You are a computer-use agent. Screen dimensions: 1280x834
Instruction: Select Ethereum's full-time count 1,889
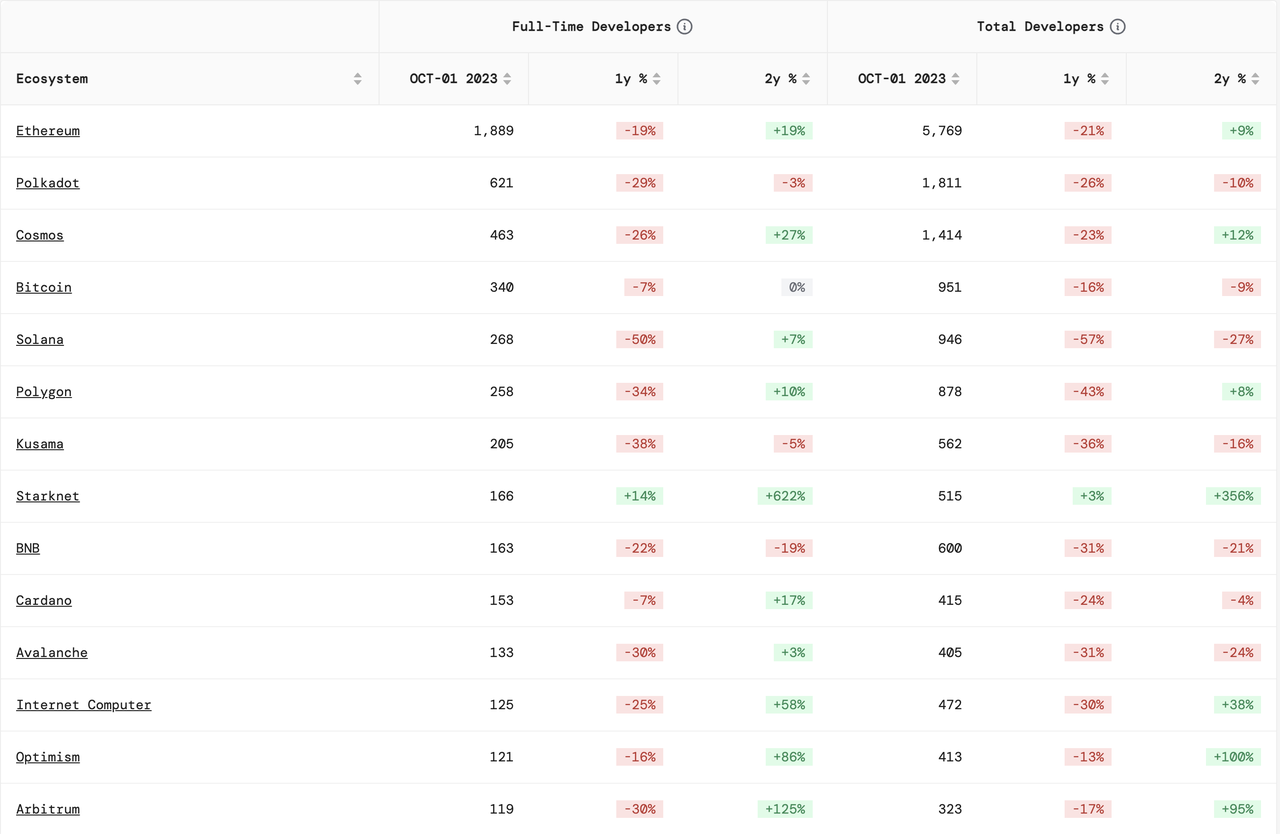pos(494,131)
